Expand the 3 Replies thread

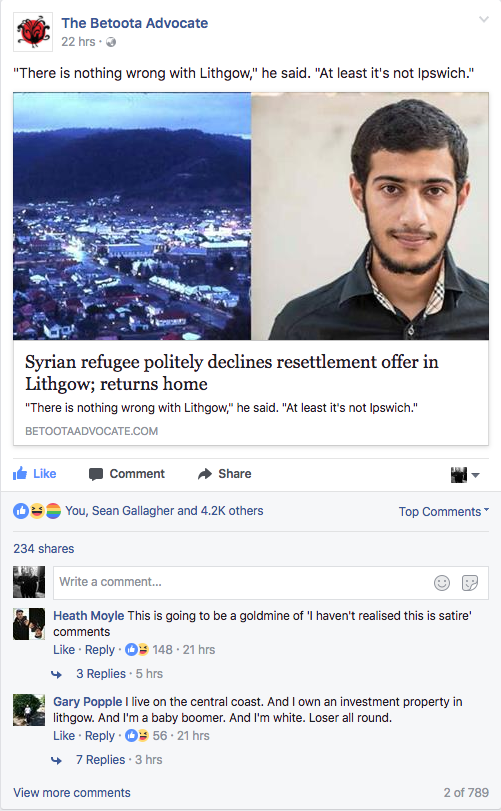pyautogui.click(x=101, y=673)
